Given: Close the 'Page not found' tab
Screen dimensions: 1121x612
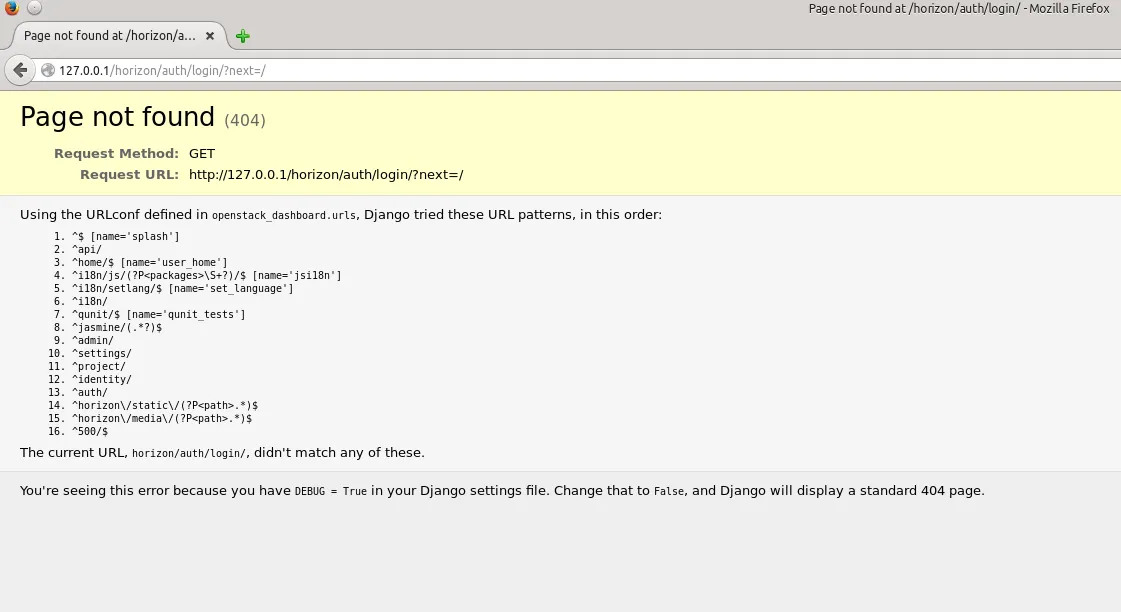Looking at the screenshot, I should [210, 36].
